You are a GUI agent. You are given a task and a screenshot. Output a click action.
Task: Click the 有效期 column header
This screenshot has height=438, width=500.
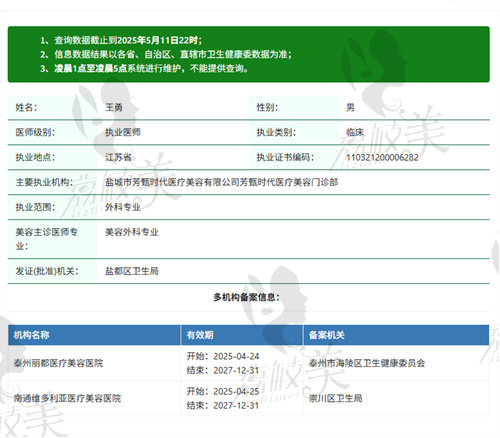pos(200,335)
